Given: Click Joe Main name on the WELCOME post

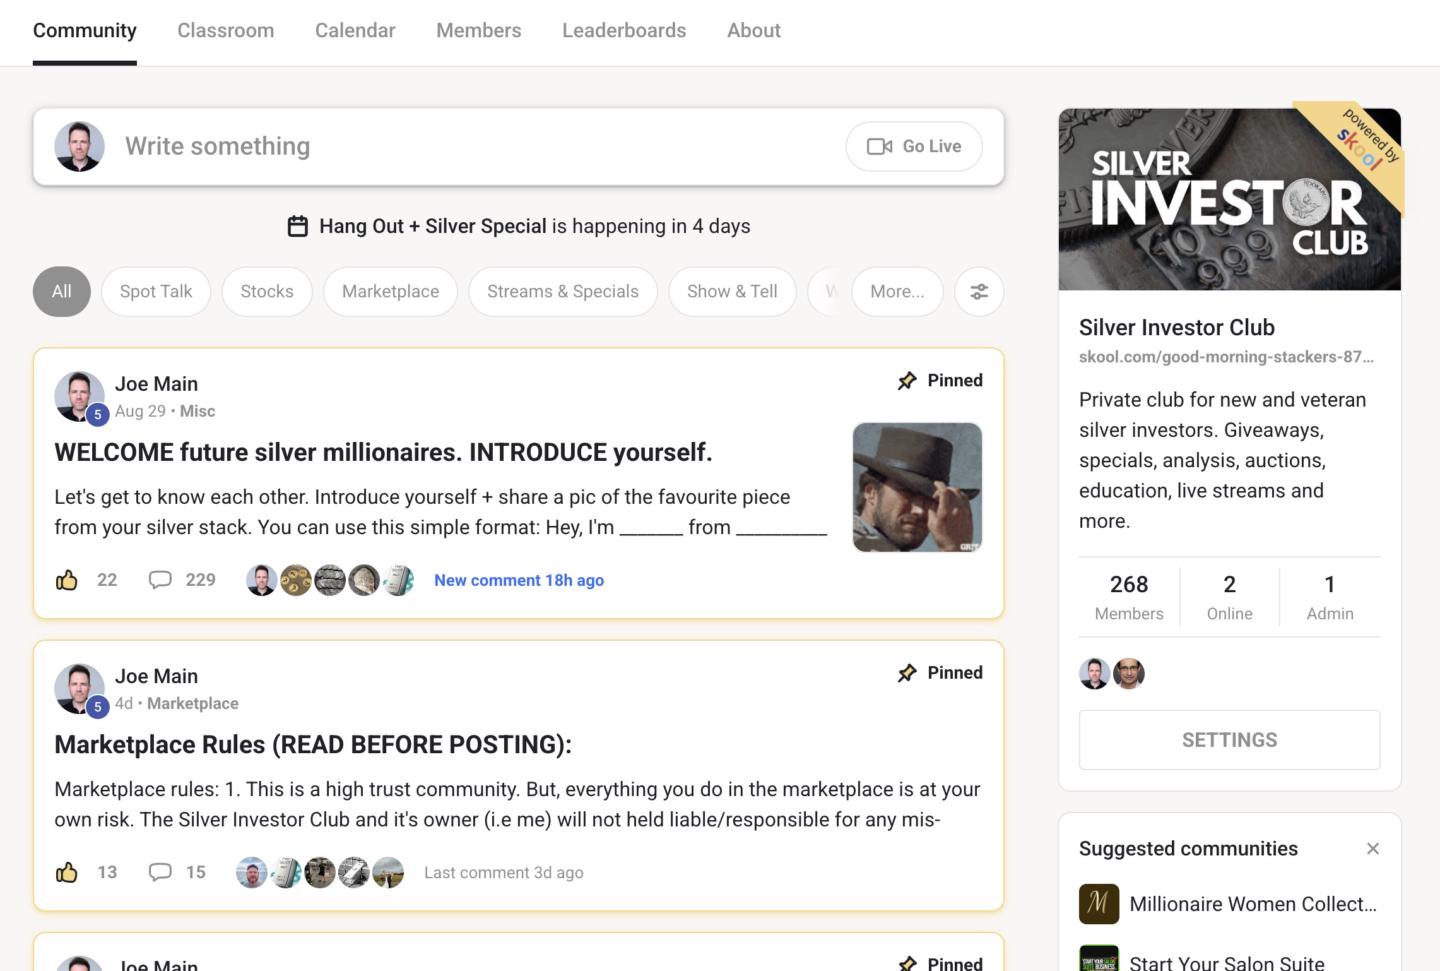Looking at the screenshot, I should tap(156, 384).
